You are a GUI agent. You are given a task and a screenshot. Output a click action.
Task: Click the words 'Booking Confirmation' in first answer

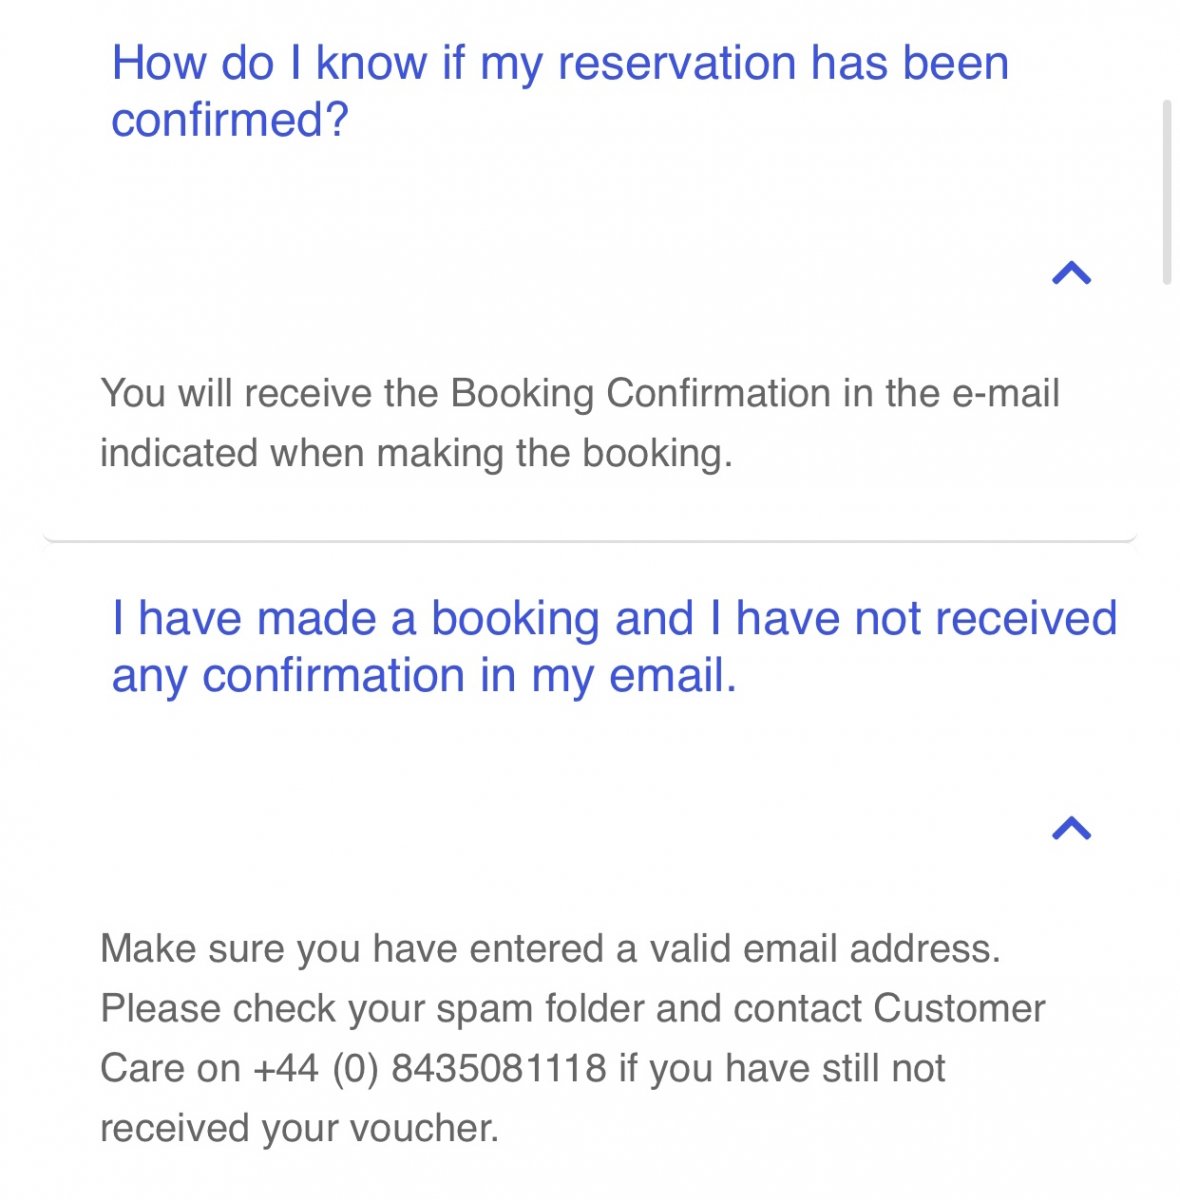click(x=640, y=393)
